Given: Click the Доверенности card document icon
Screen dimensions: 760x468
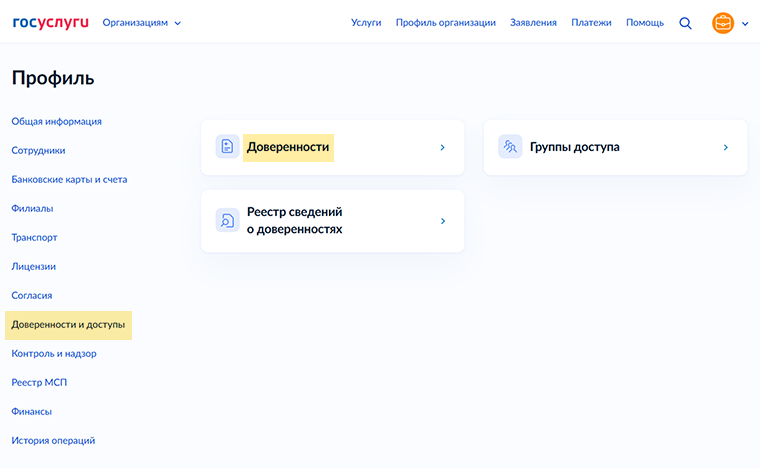Looking at the screenshot, I should (x=227, y=146).
